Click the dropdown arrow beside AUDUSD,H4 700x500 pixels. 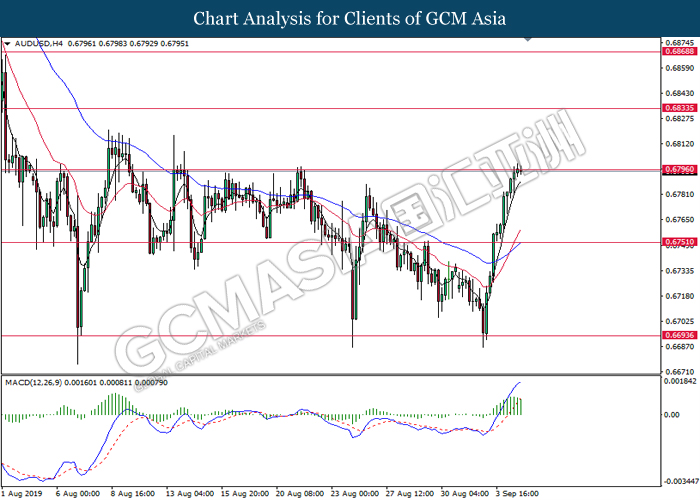point(7,44)
